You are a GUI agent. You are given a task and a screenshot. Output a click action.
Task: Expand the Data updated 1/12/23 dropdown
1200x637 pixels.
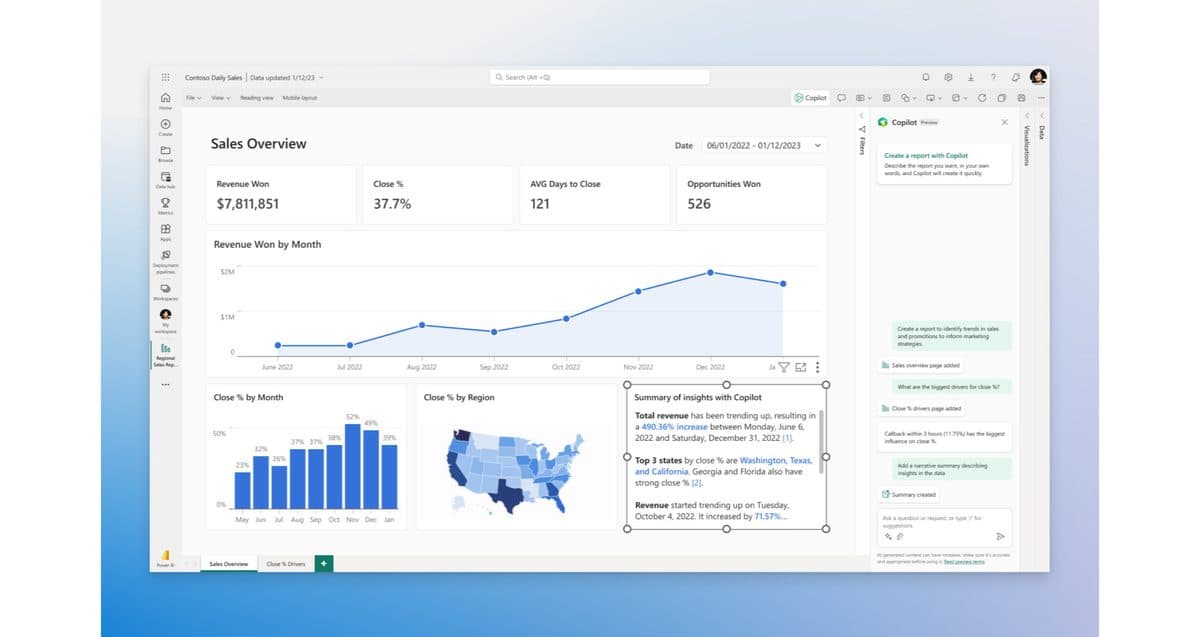321,77
